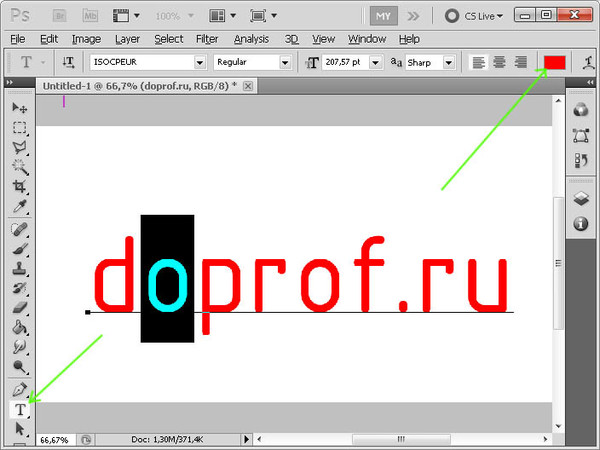
Task: Launch Bridge from the application bar
Action: (60, 16)
